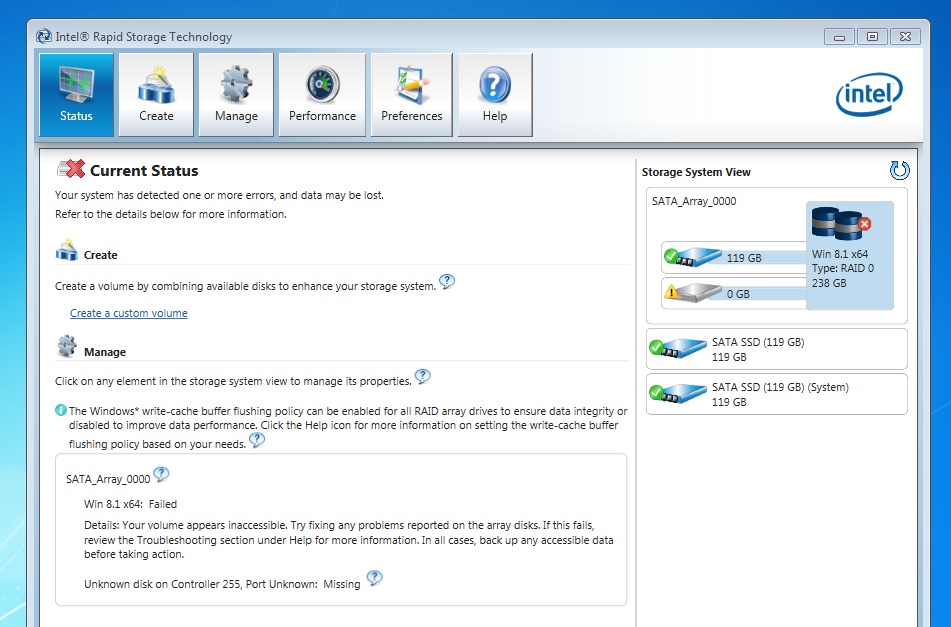Open help for write-cache flushing policy
951x627 pixels.
[x=257, y=440]
